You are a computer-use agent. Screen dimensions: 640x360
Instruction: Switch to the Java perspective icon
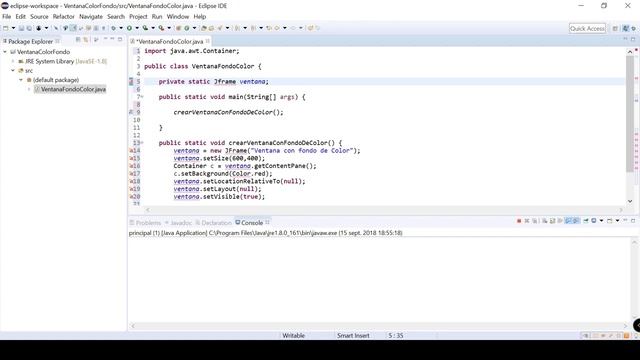626,28
